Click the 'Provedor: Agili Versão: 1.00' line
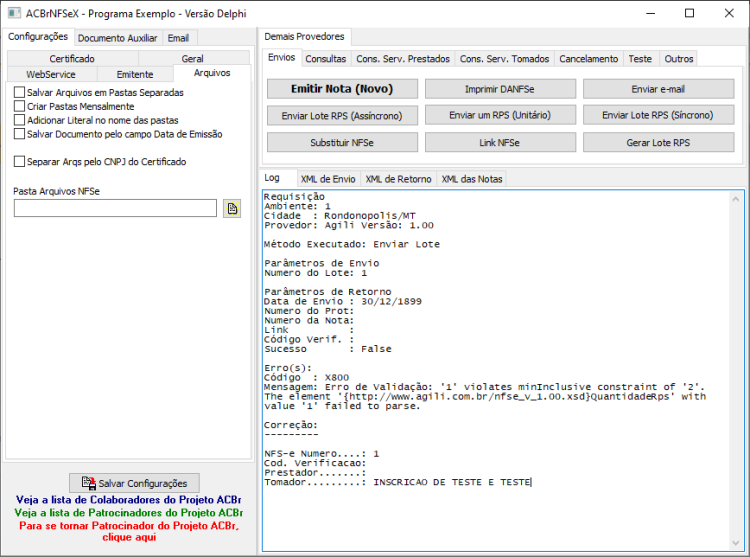750x557 pixels. pyautogui.click(x=349, y=225)
